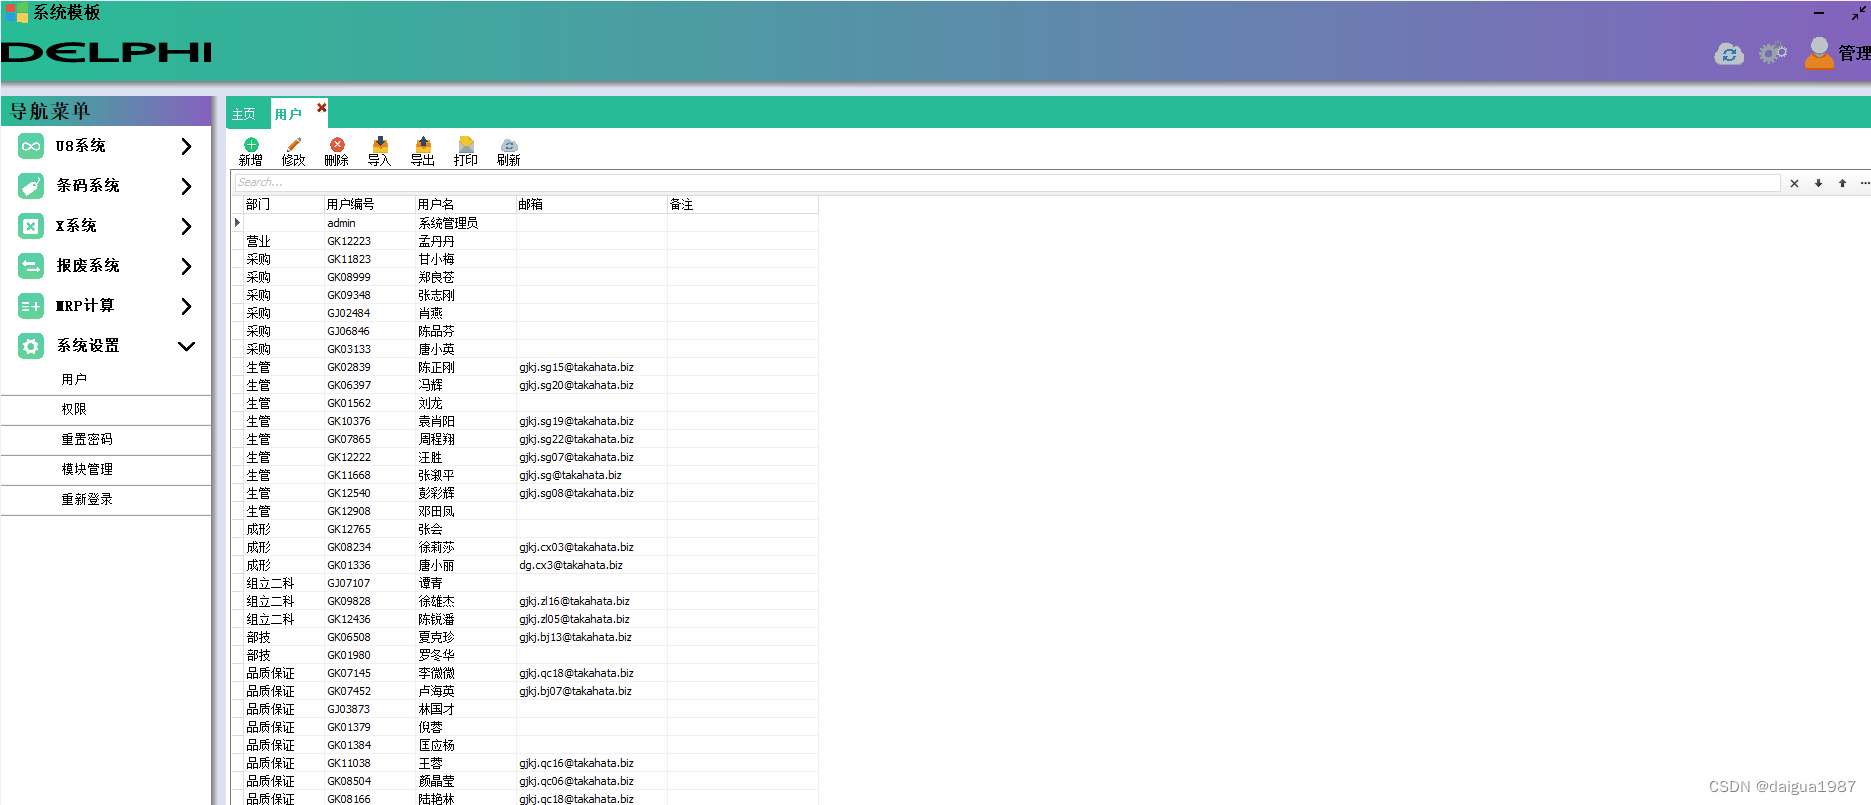Open 重新登录 submenu item
The image size is (1871, 805).
tap(106, 500)
